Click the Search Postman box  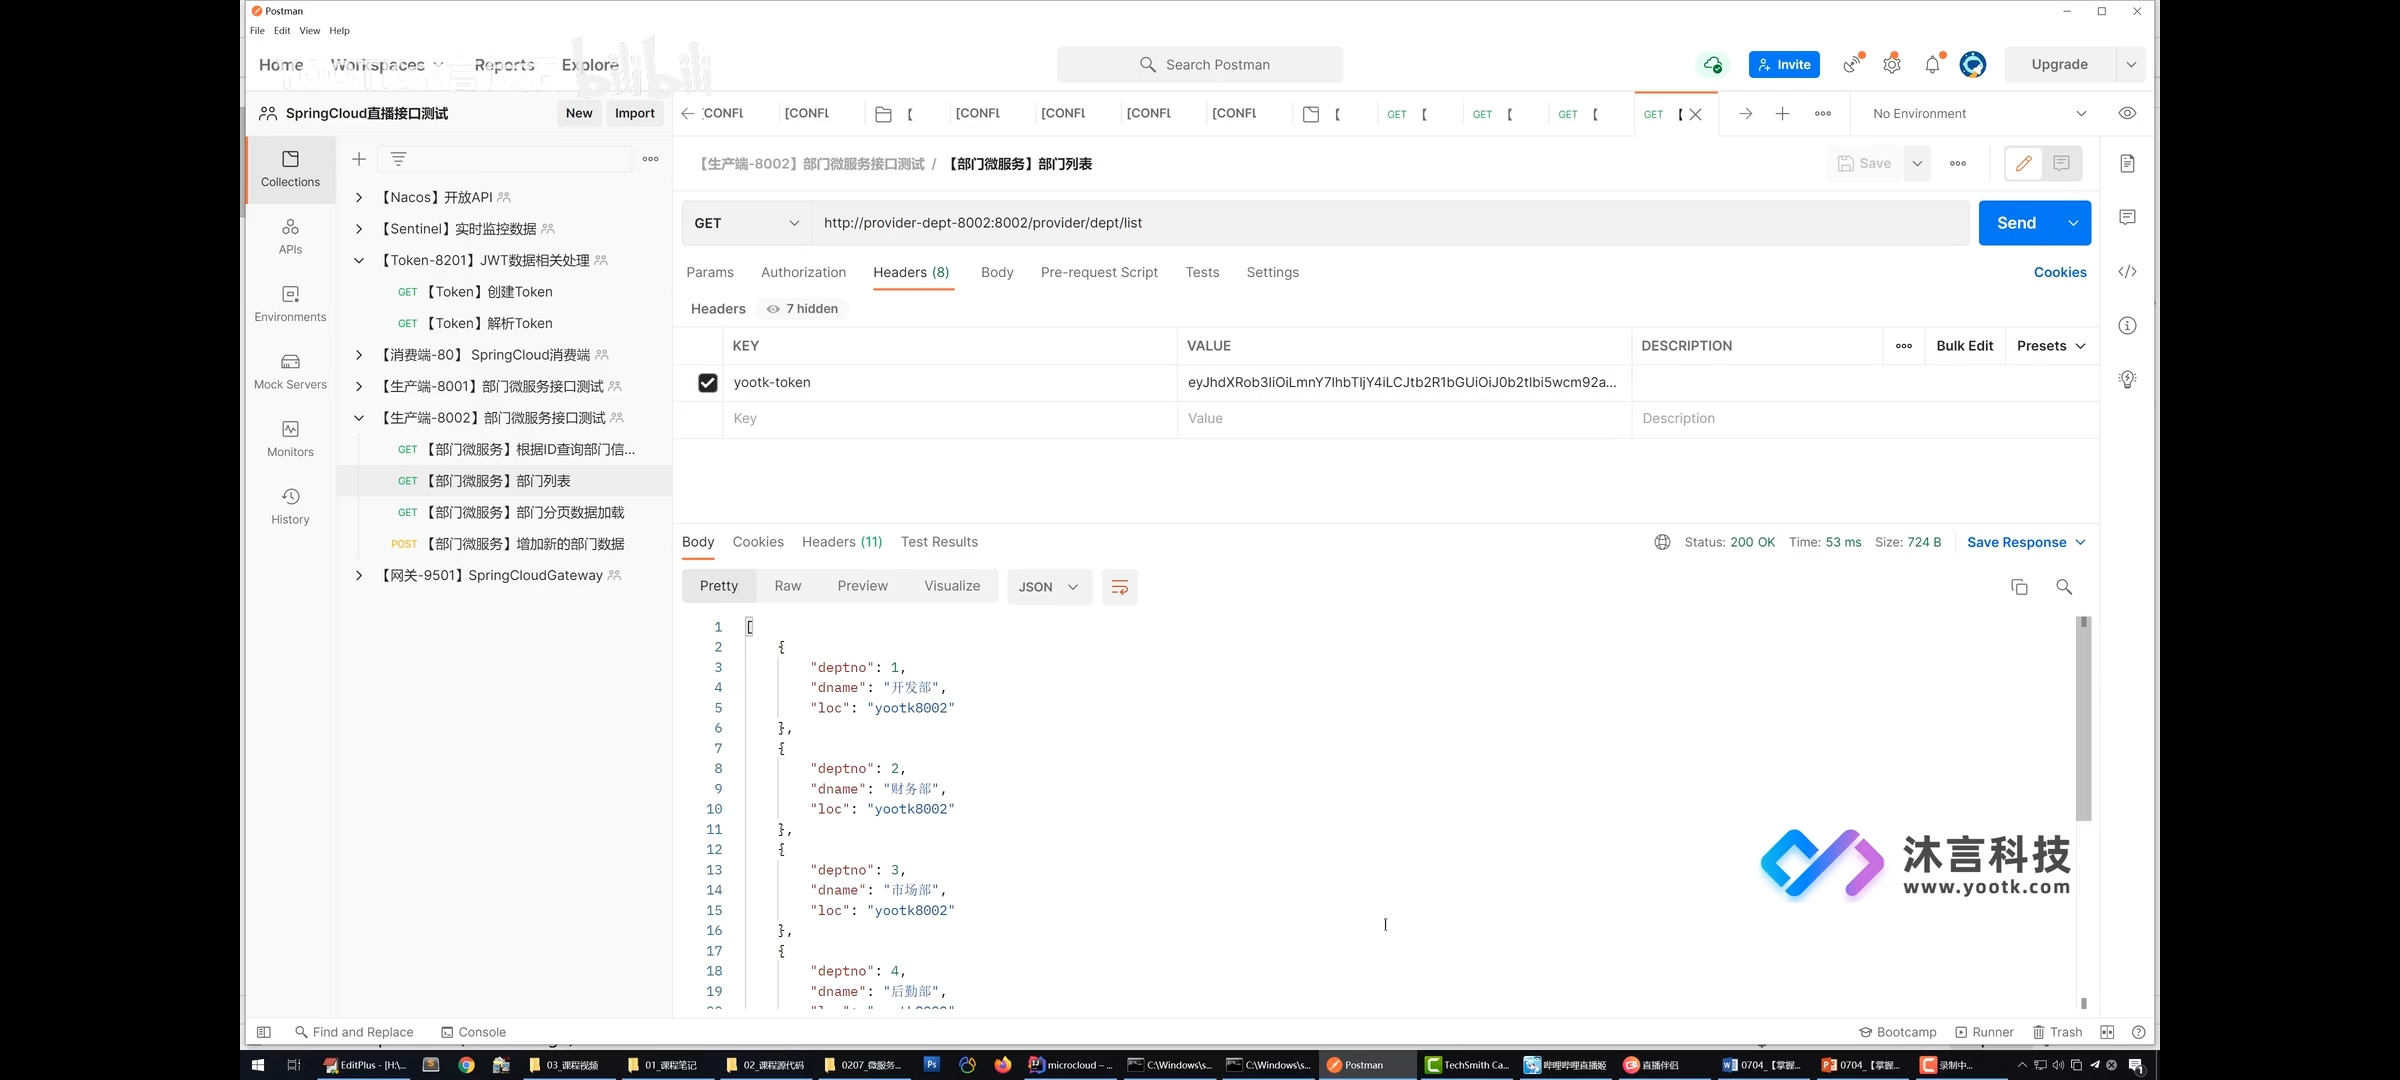(x=1199, y=65)
